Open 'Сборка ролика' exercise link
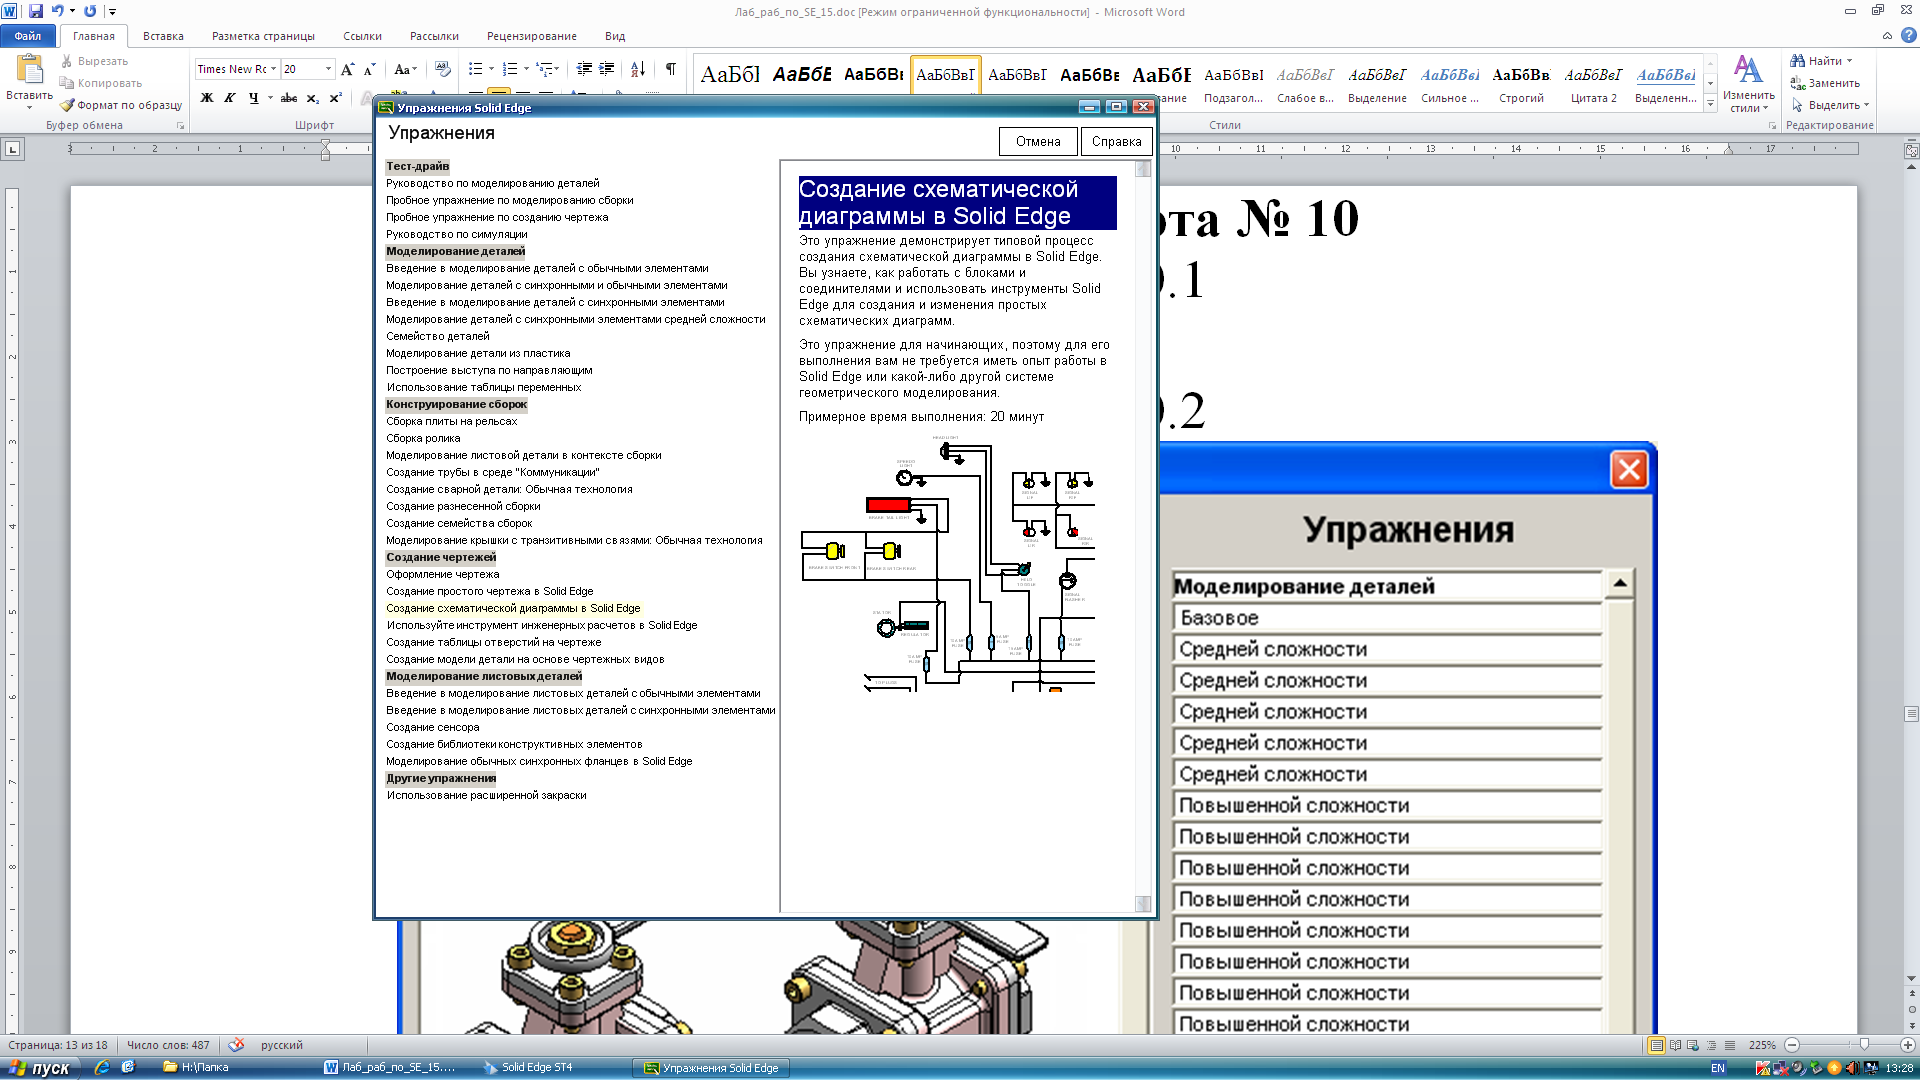 423,439
